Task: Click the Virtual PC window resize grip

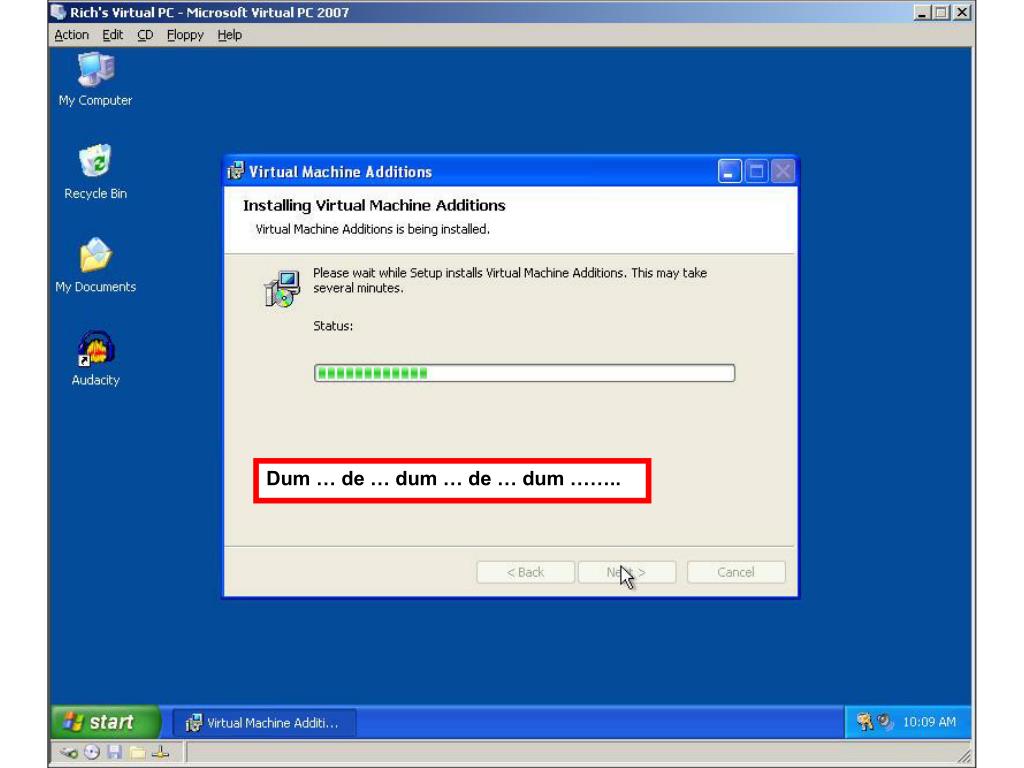Action: [x=965, y=756]
